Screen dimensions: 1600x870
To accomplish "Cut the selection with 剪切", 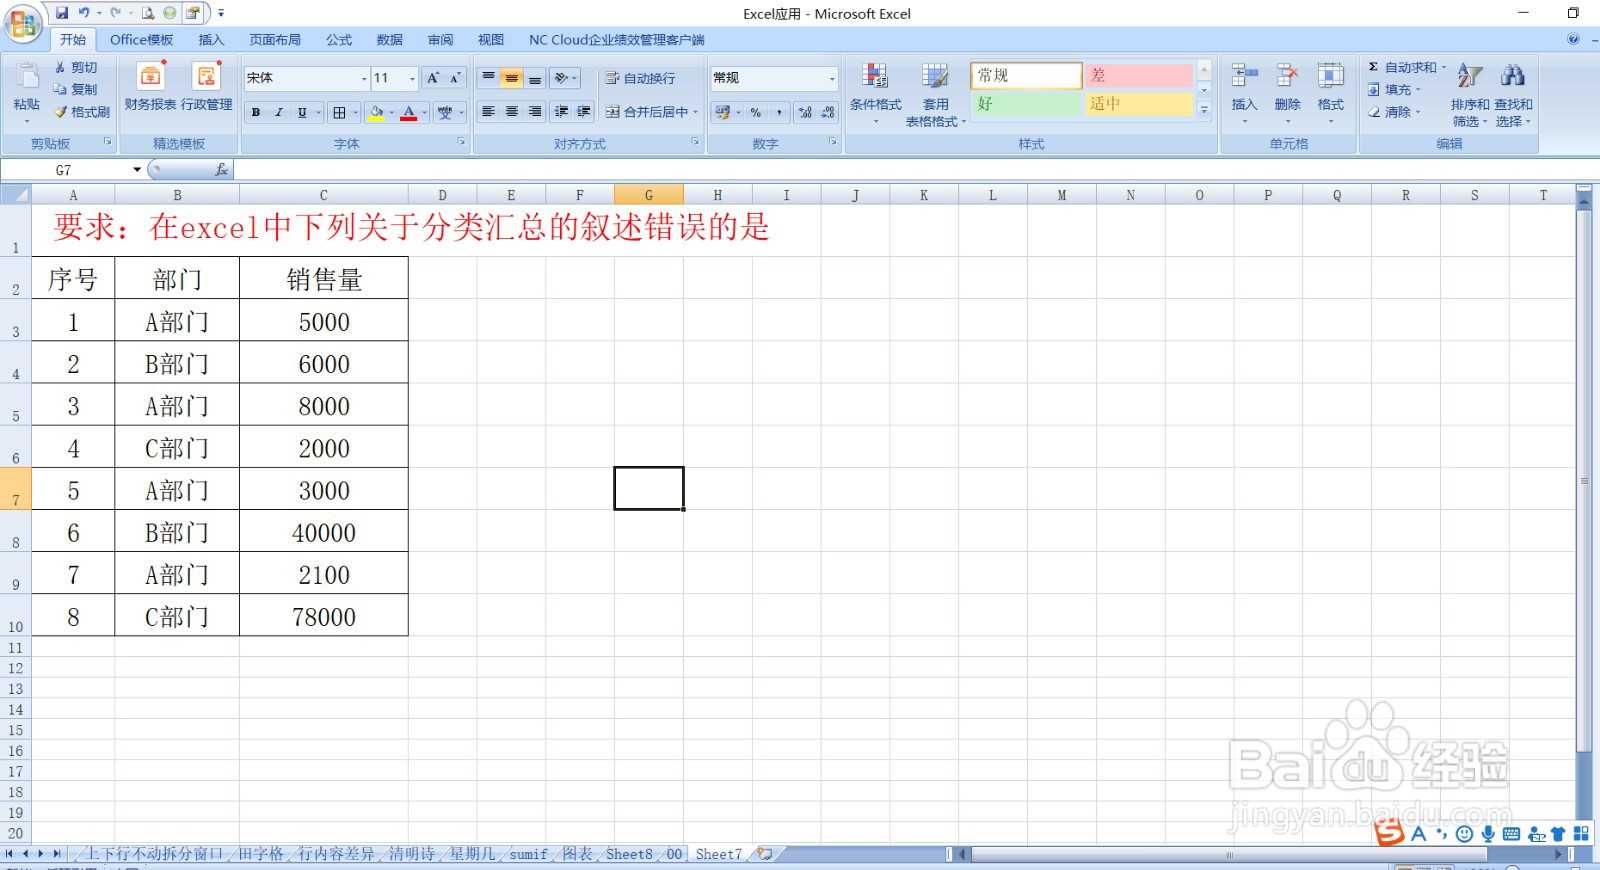I will (76, 67).
